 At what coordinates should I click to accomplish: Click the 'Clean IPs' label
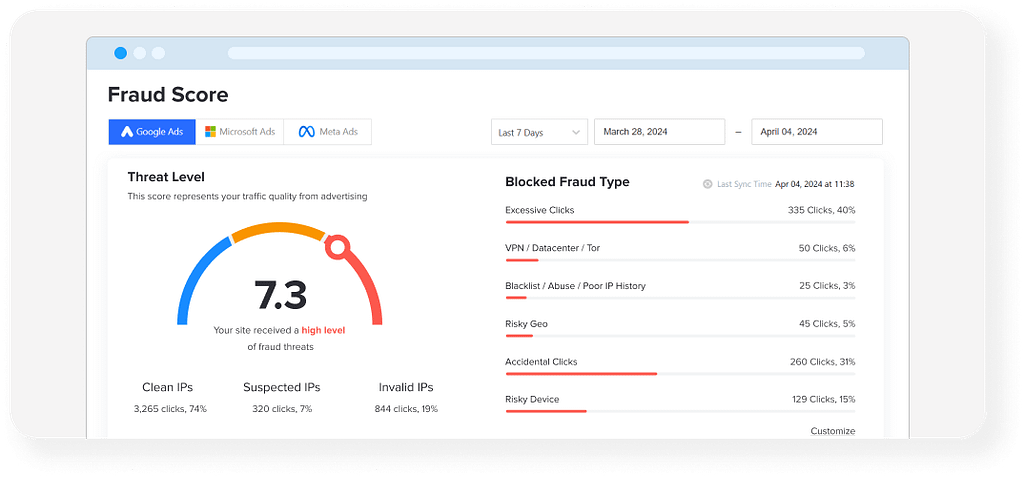tap(167, 387)
